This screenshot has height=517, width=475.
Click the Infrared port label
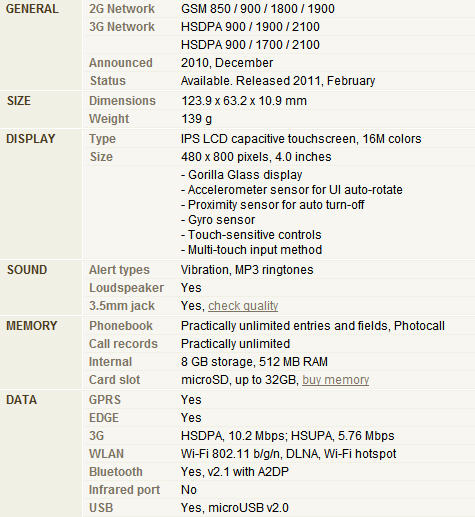click(x=124, y=490)
